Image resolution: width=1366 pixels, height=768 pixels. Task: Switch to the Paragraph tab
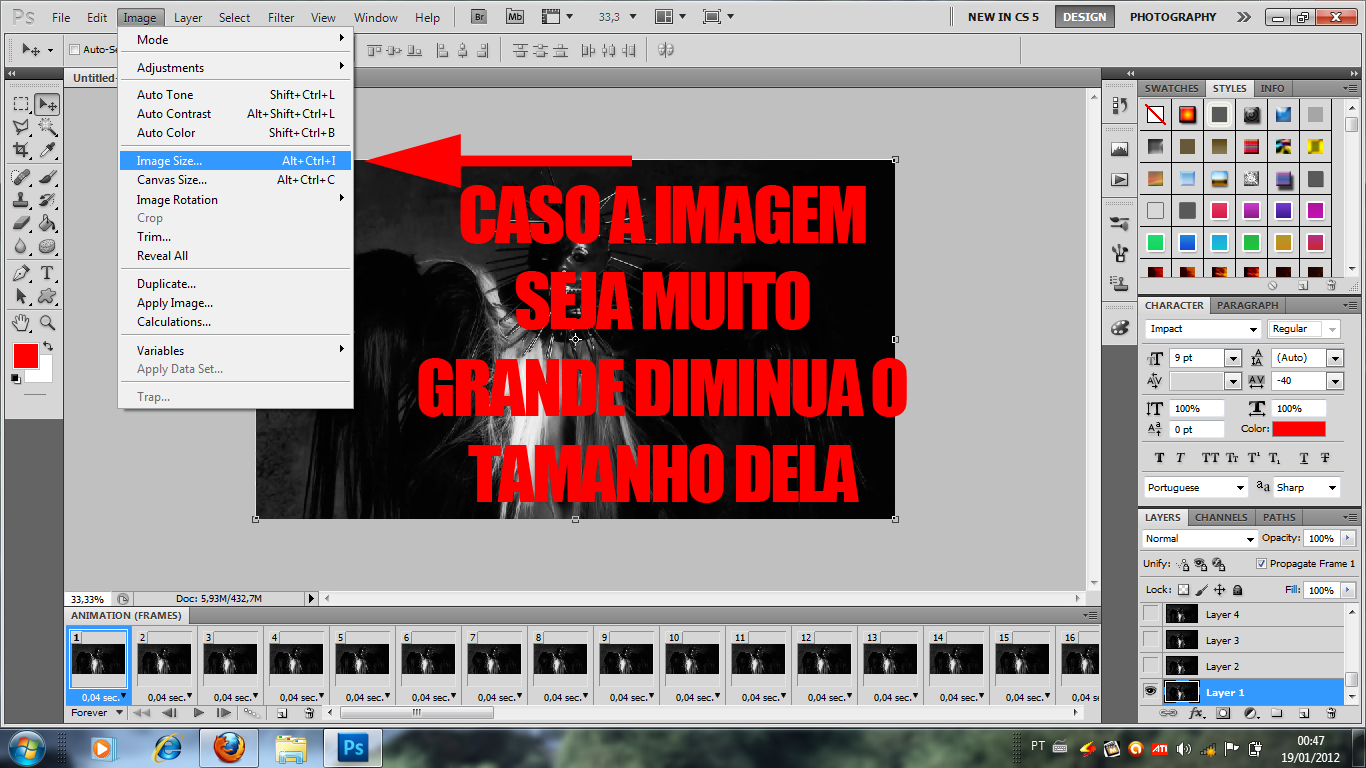[x=1247, y=305]
